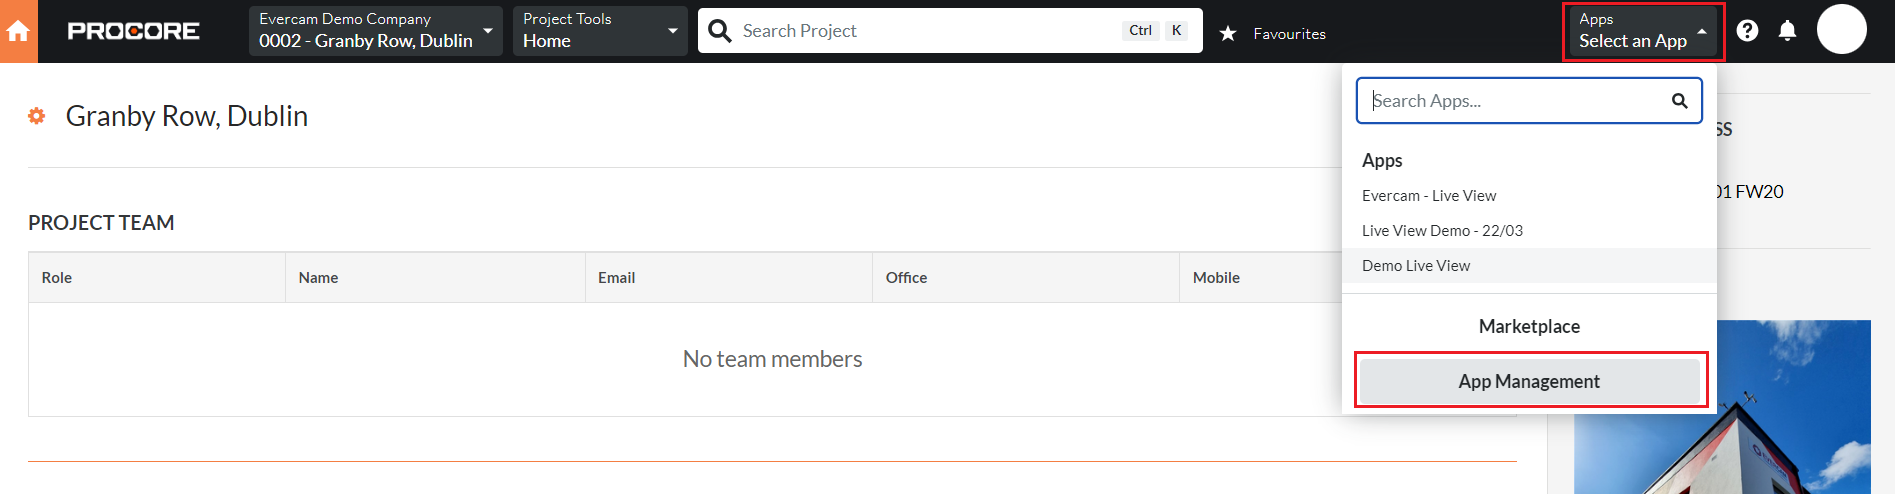
Task: Click the orange gear next to Granby Row
Action: tap(37, 116)
